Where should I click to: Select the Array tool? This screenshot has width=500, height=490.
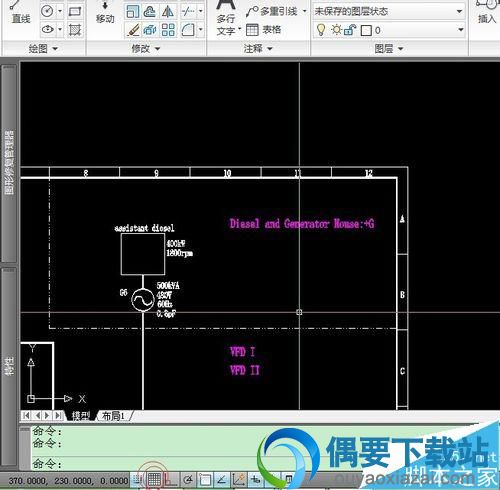click(168, 30)
